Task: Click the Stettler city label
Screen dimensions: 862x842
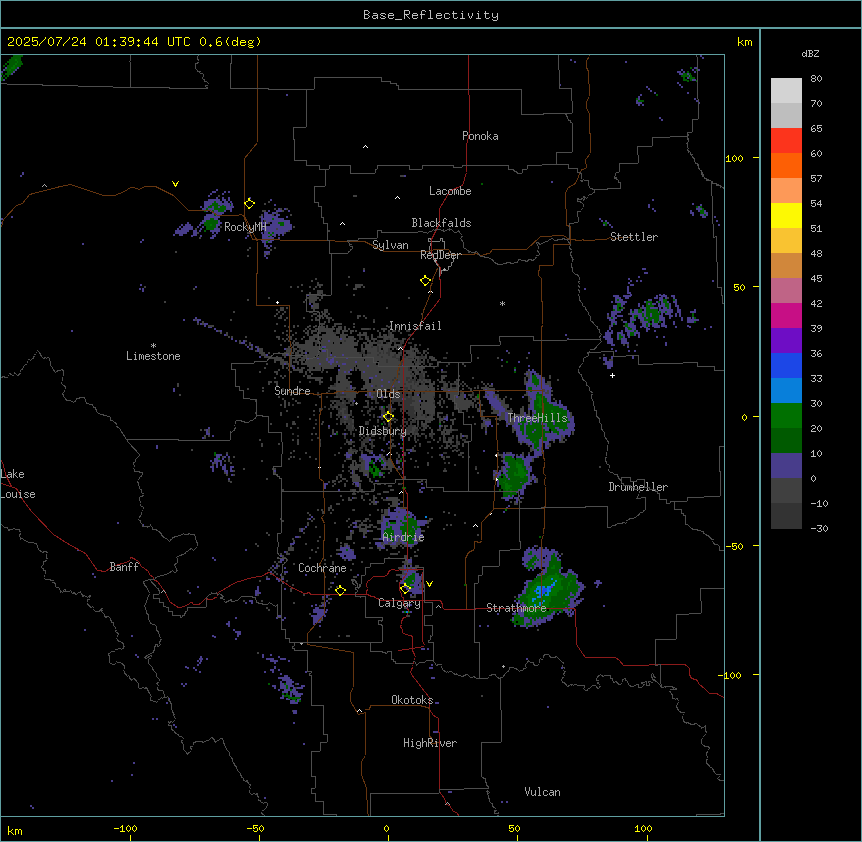Action: pyautogui.click(x=634, y=237)
